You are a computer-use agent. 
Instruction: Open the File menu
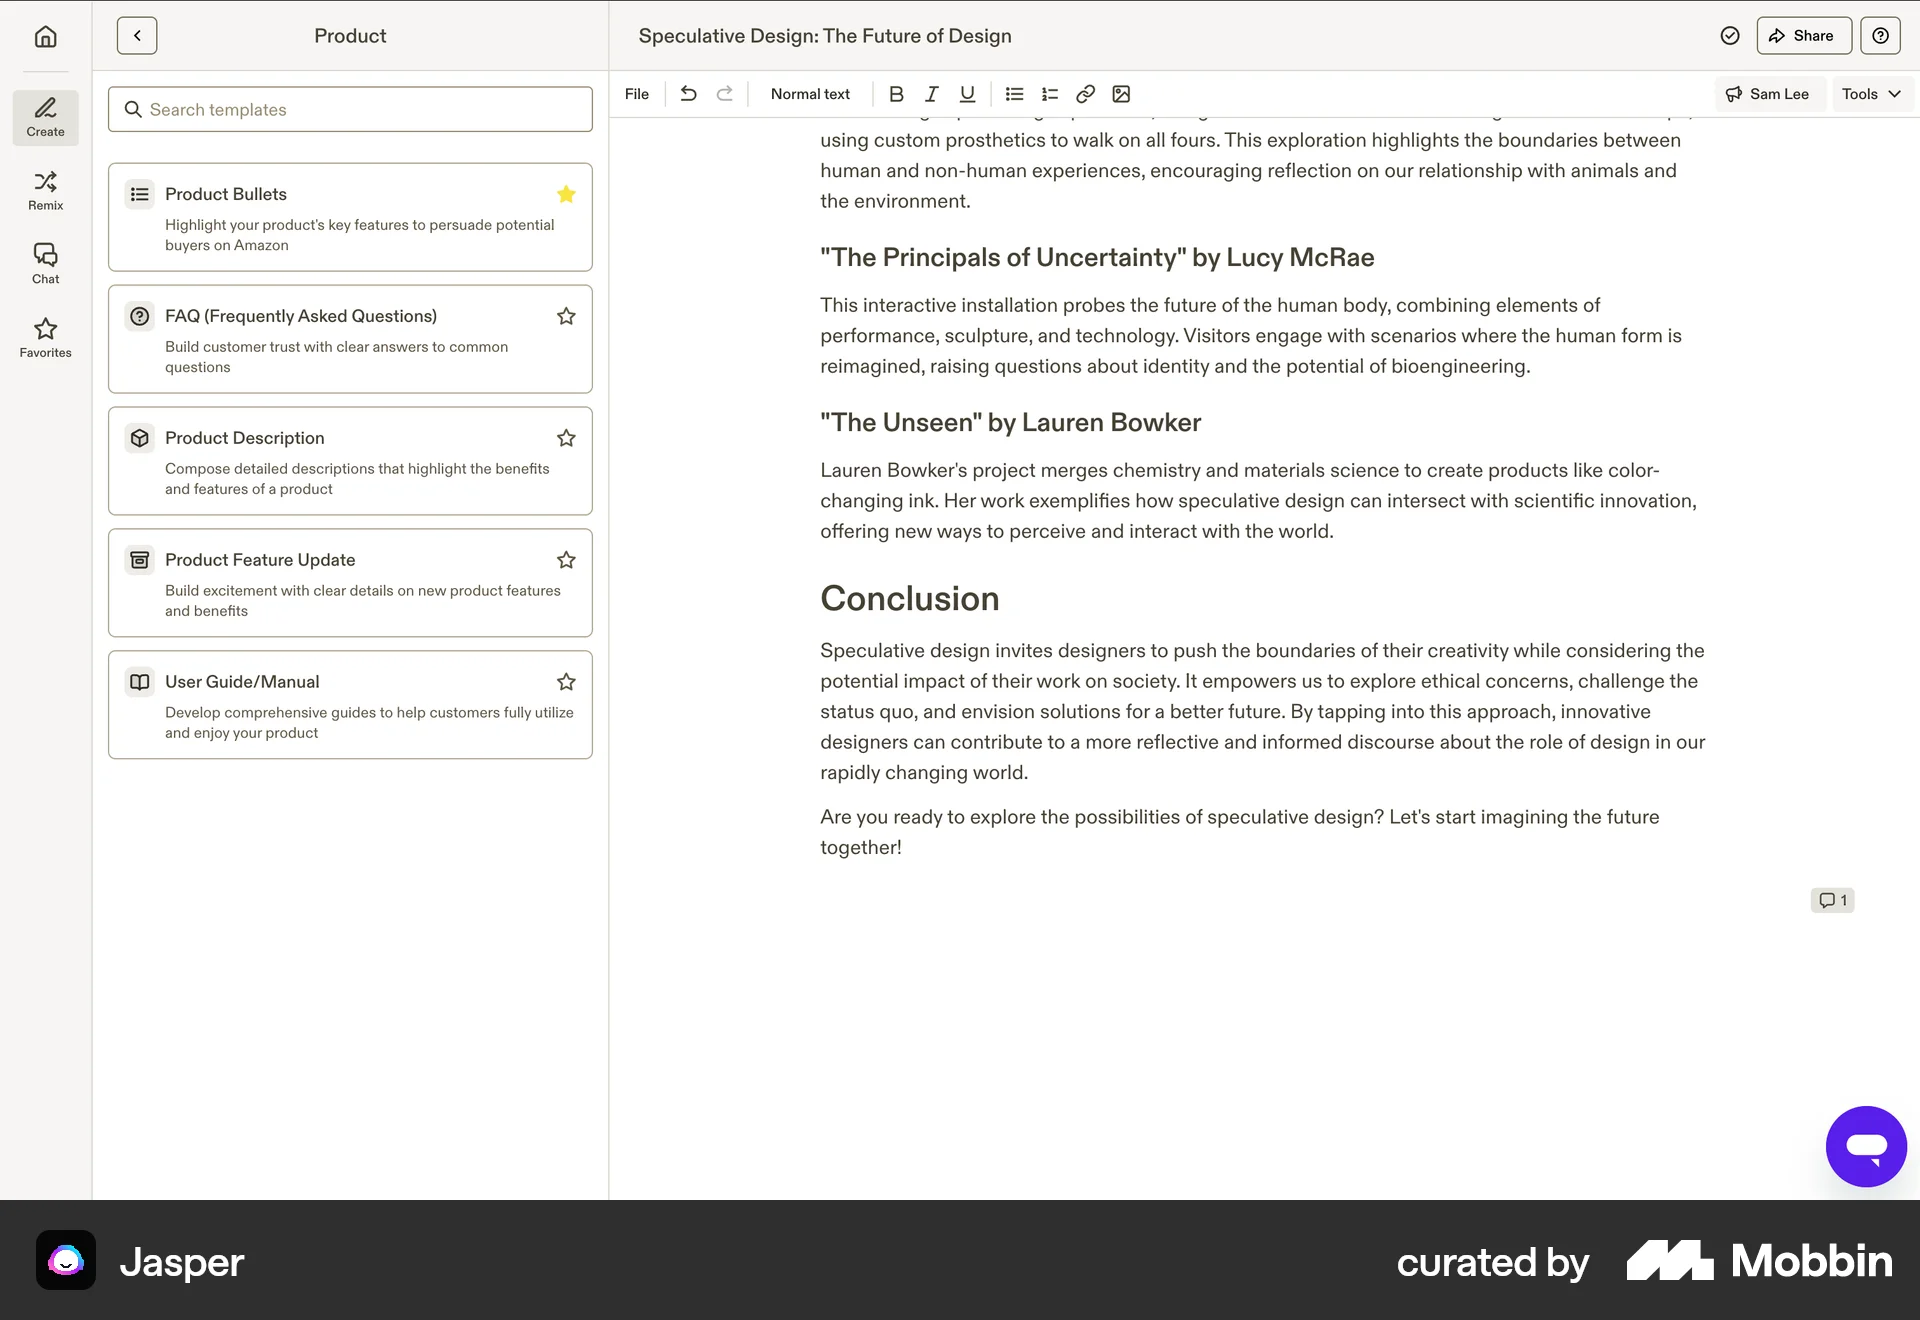pos(636,94)
